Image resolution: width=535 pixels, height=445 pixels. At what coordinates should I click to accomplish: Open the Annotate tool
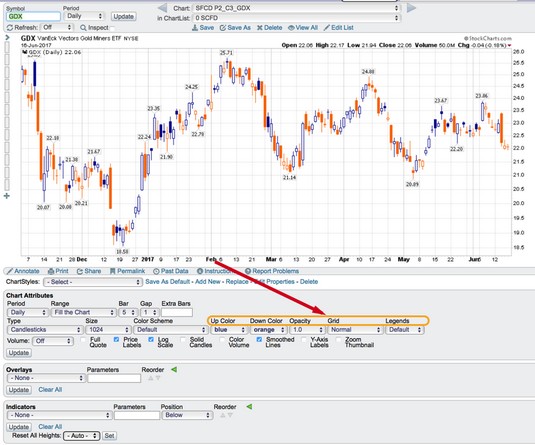click(x=23, y=271)
